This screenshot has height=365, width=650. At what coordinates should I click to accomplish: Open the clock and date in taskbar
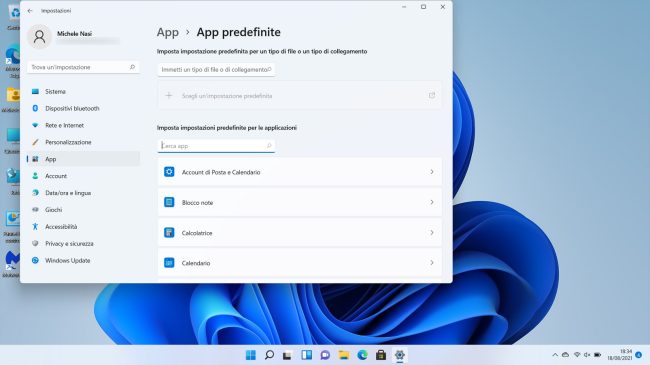pos(620,355)
